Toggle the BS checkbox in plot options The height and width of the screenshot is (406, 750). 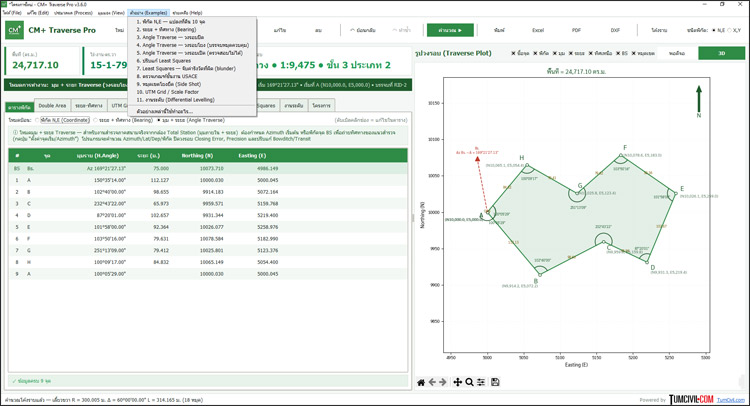click(x=622, y=53)
